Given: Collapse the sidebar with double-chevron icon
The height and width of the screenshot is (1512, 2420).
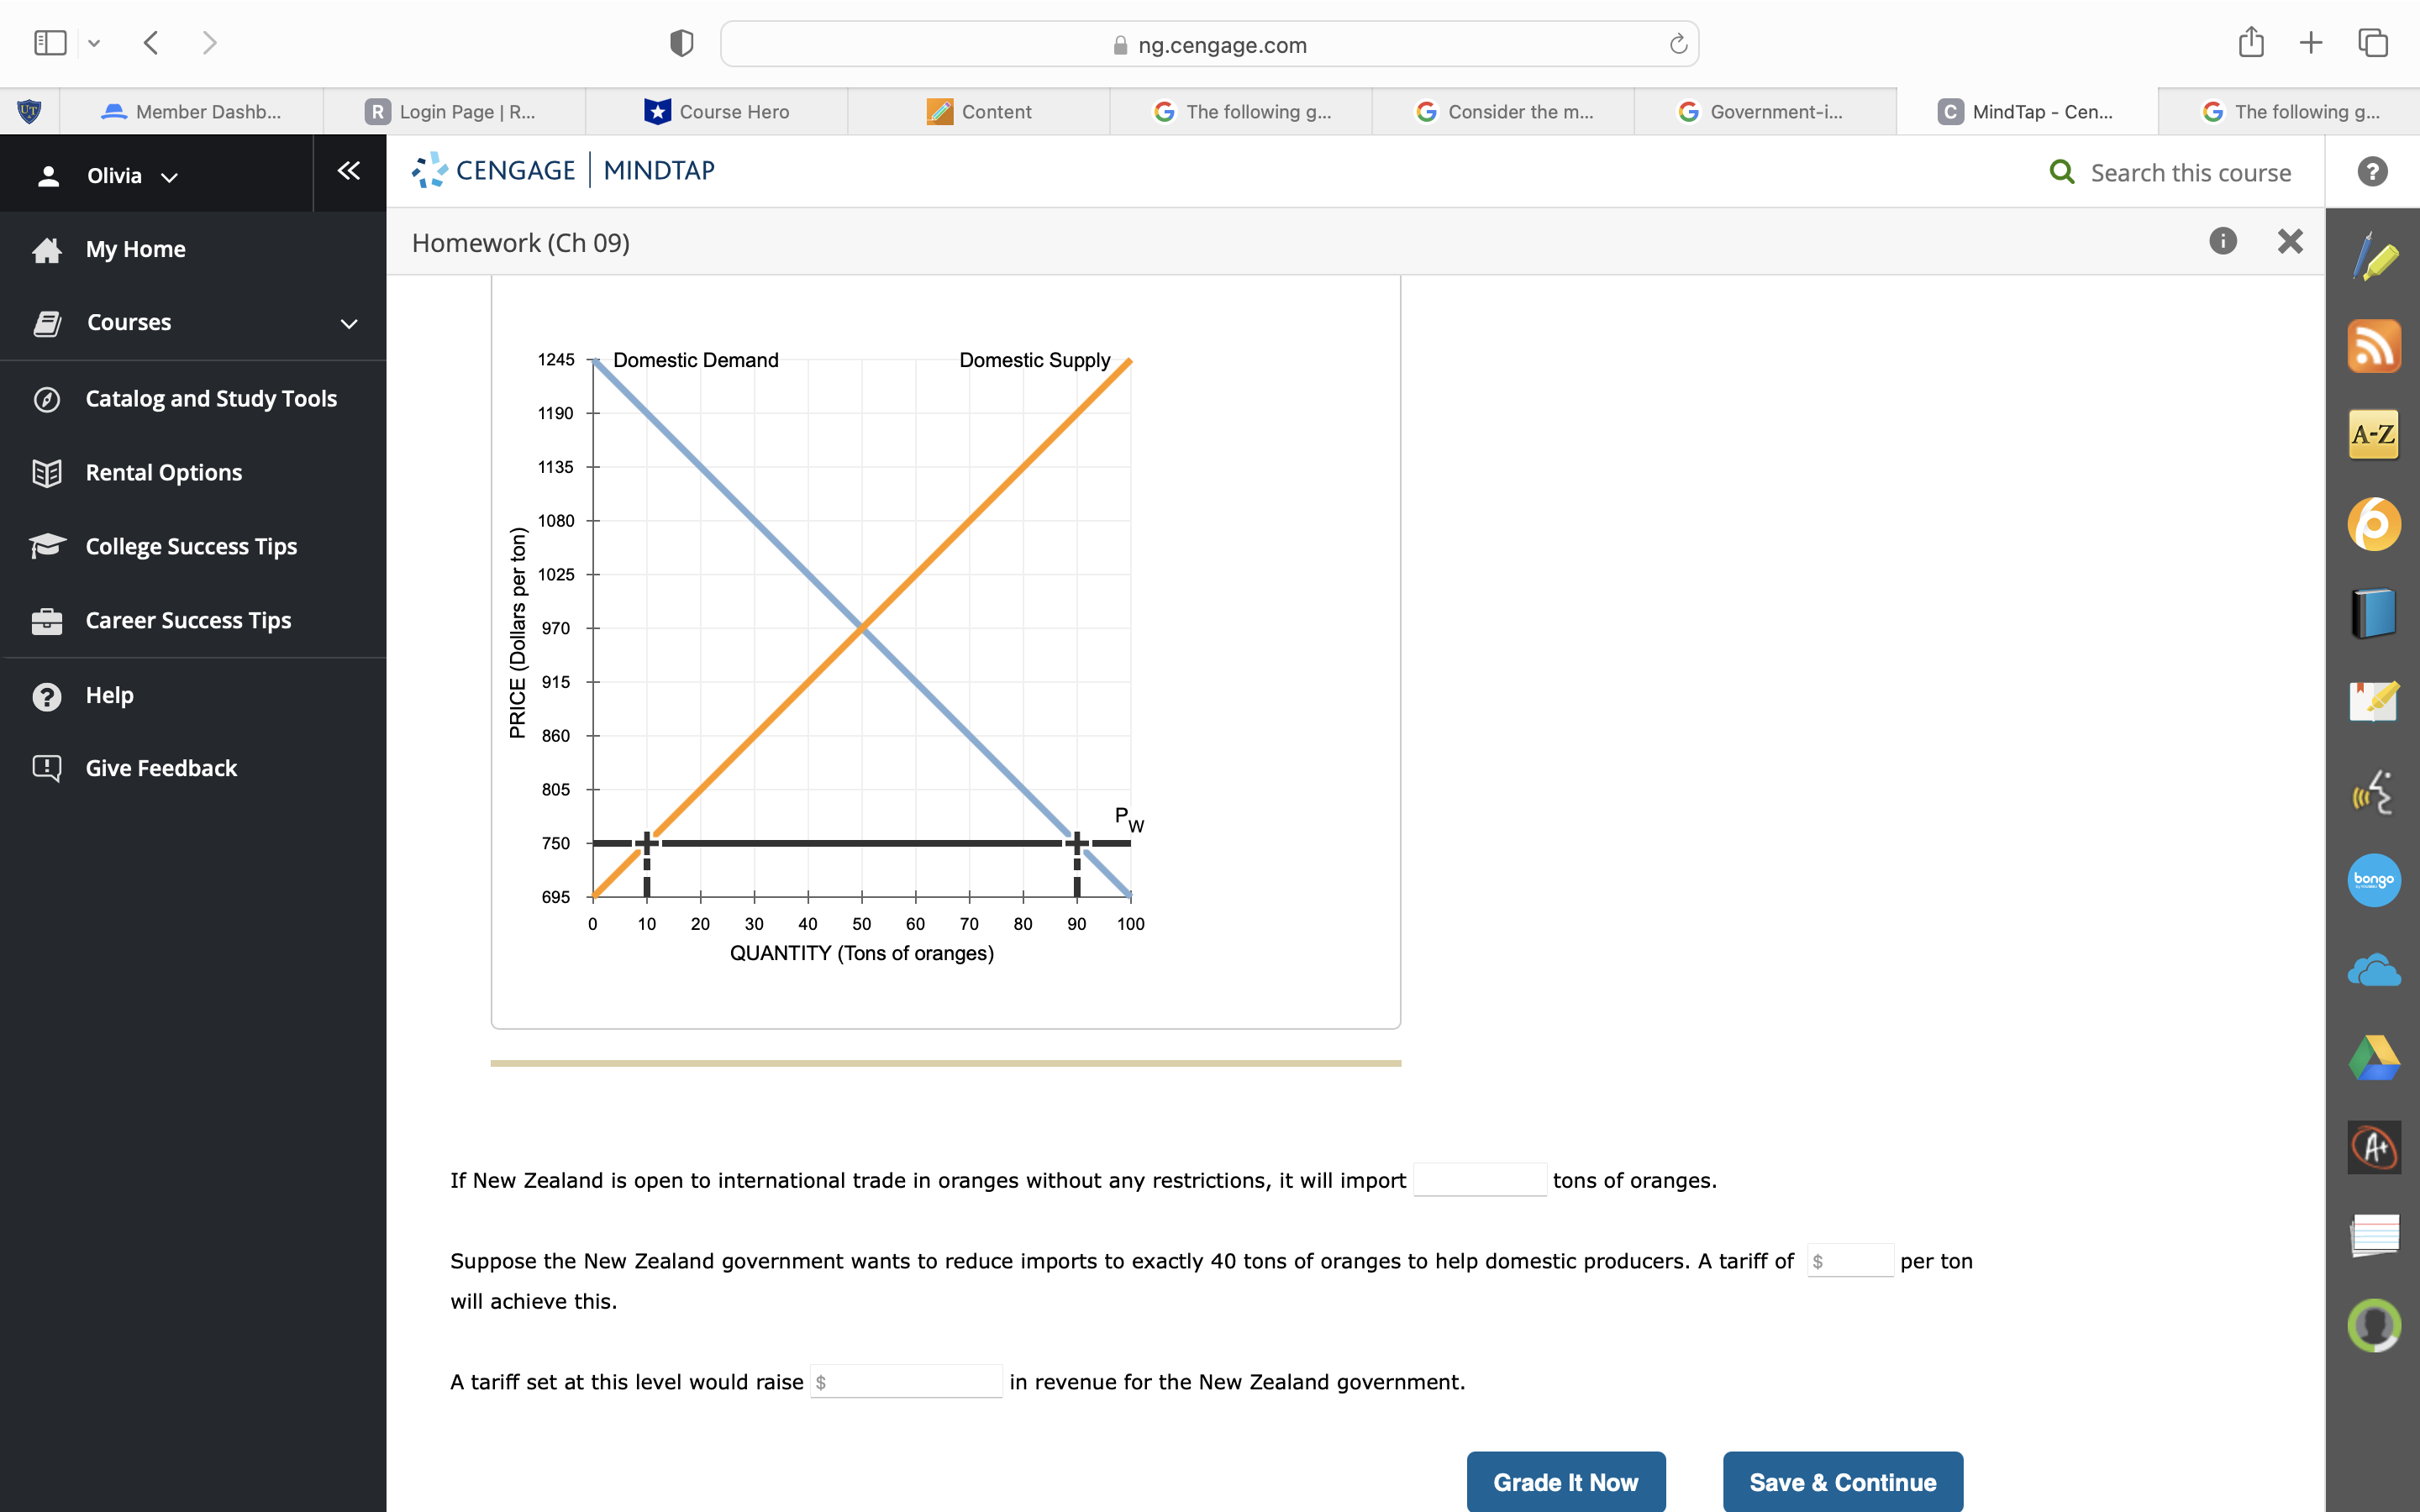Looking at the screenshot, I should [x=349, y=171].
